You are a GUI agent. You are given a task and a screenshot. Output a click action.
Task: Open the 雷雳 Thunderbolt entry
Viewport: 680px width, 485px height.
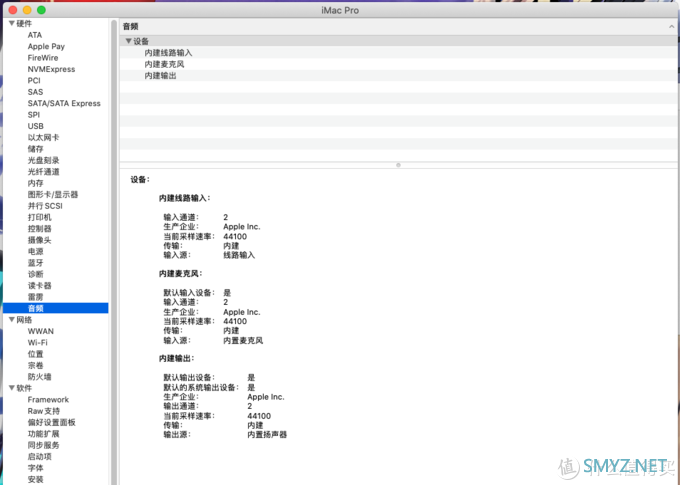pos(36,297)
